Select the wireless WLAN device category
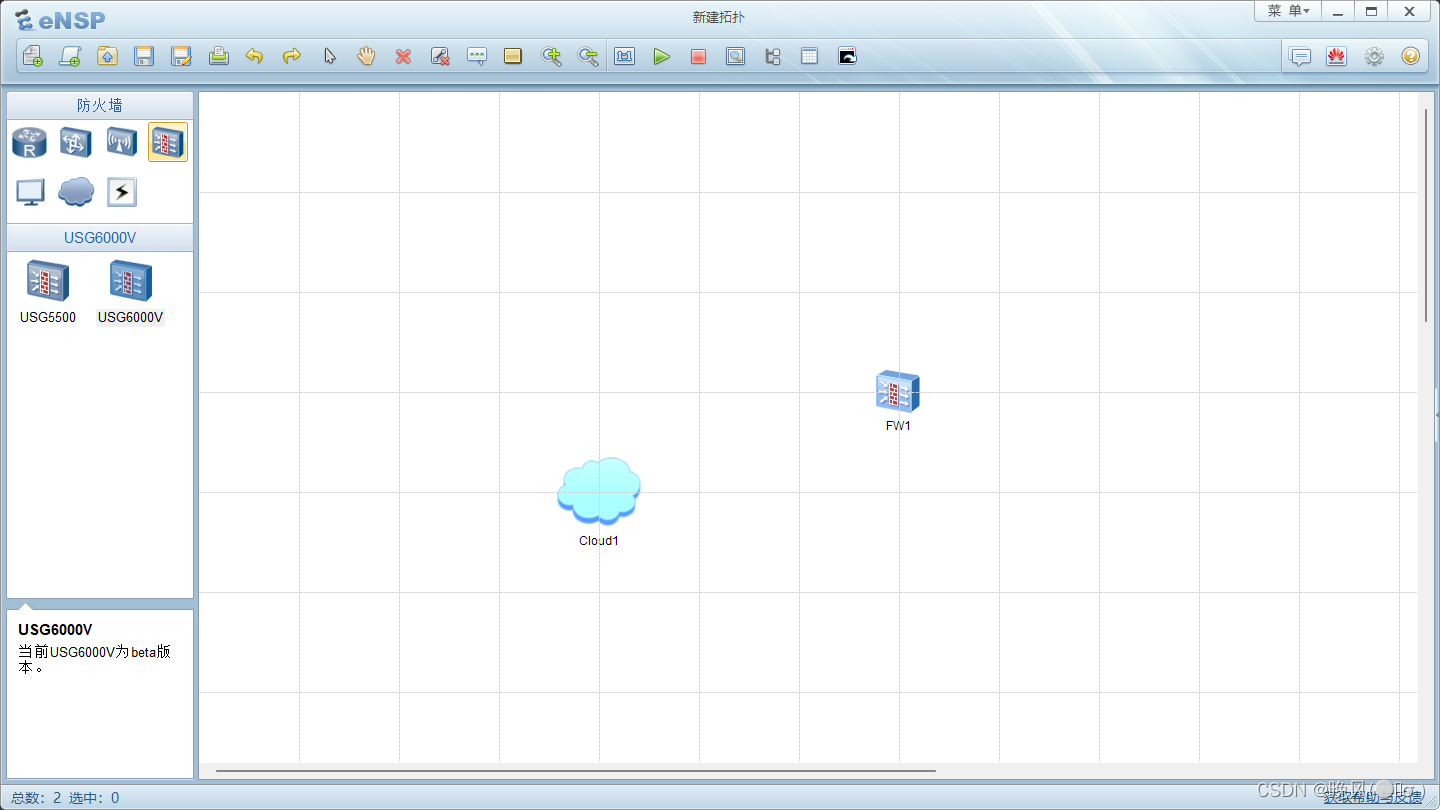Viewport: 1440px width, 810px height. click(x=122, y=142)
